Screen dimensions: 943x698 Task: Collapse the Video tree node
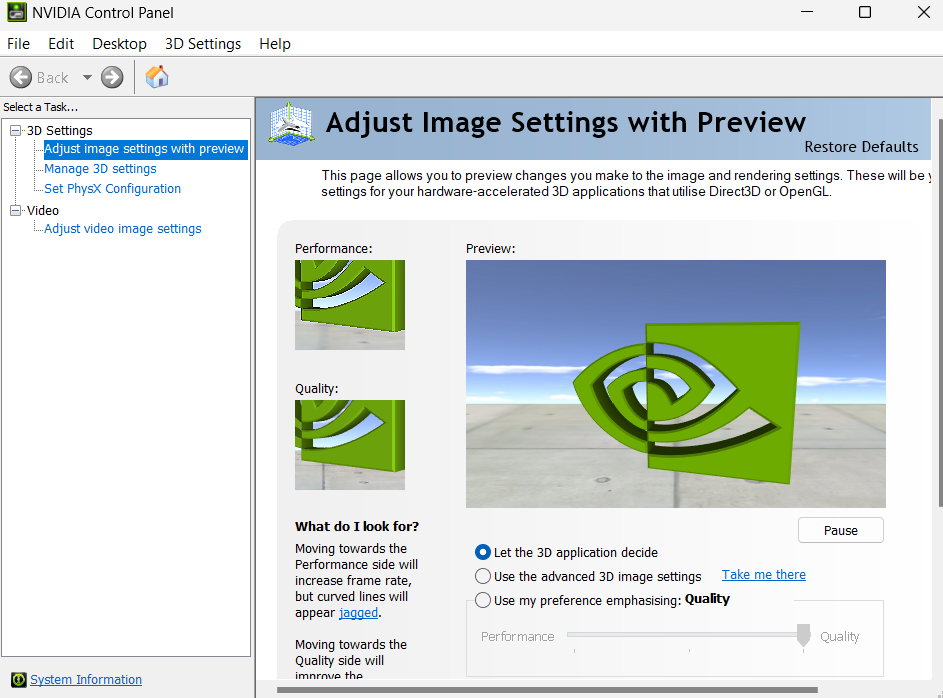[16, 210]
